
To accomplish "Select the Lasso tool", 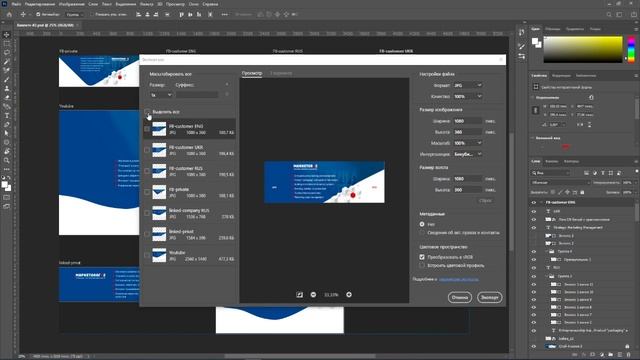I will click(7, 53).
